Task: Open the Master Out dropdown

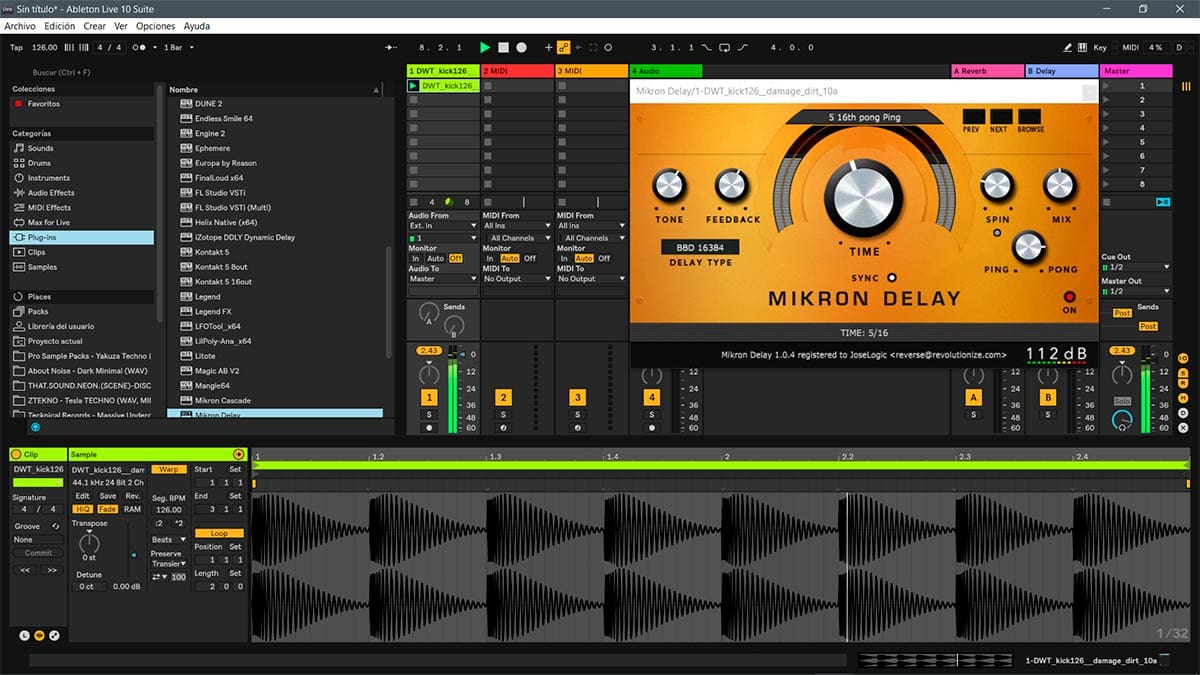Action: 1135,291
